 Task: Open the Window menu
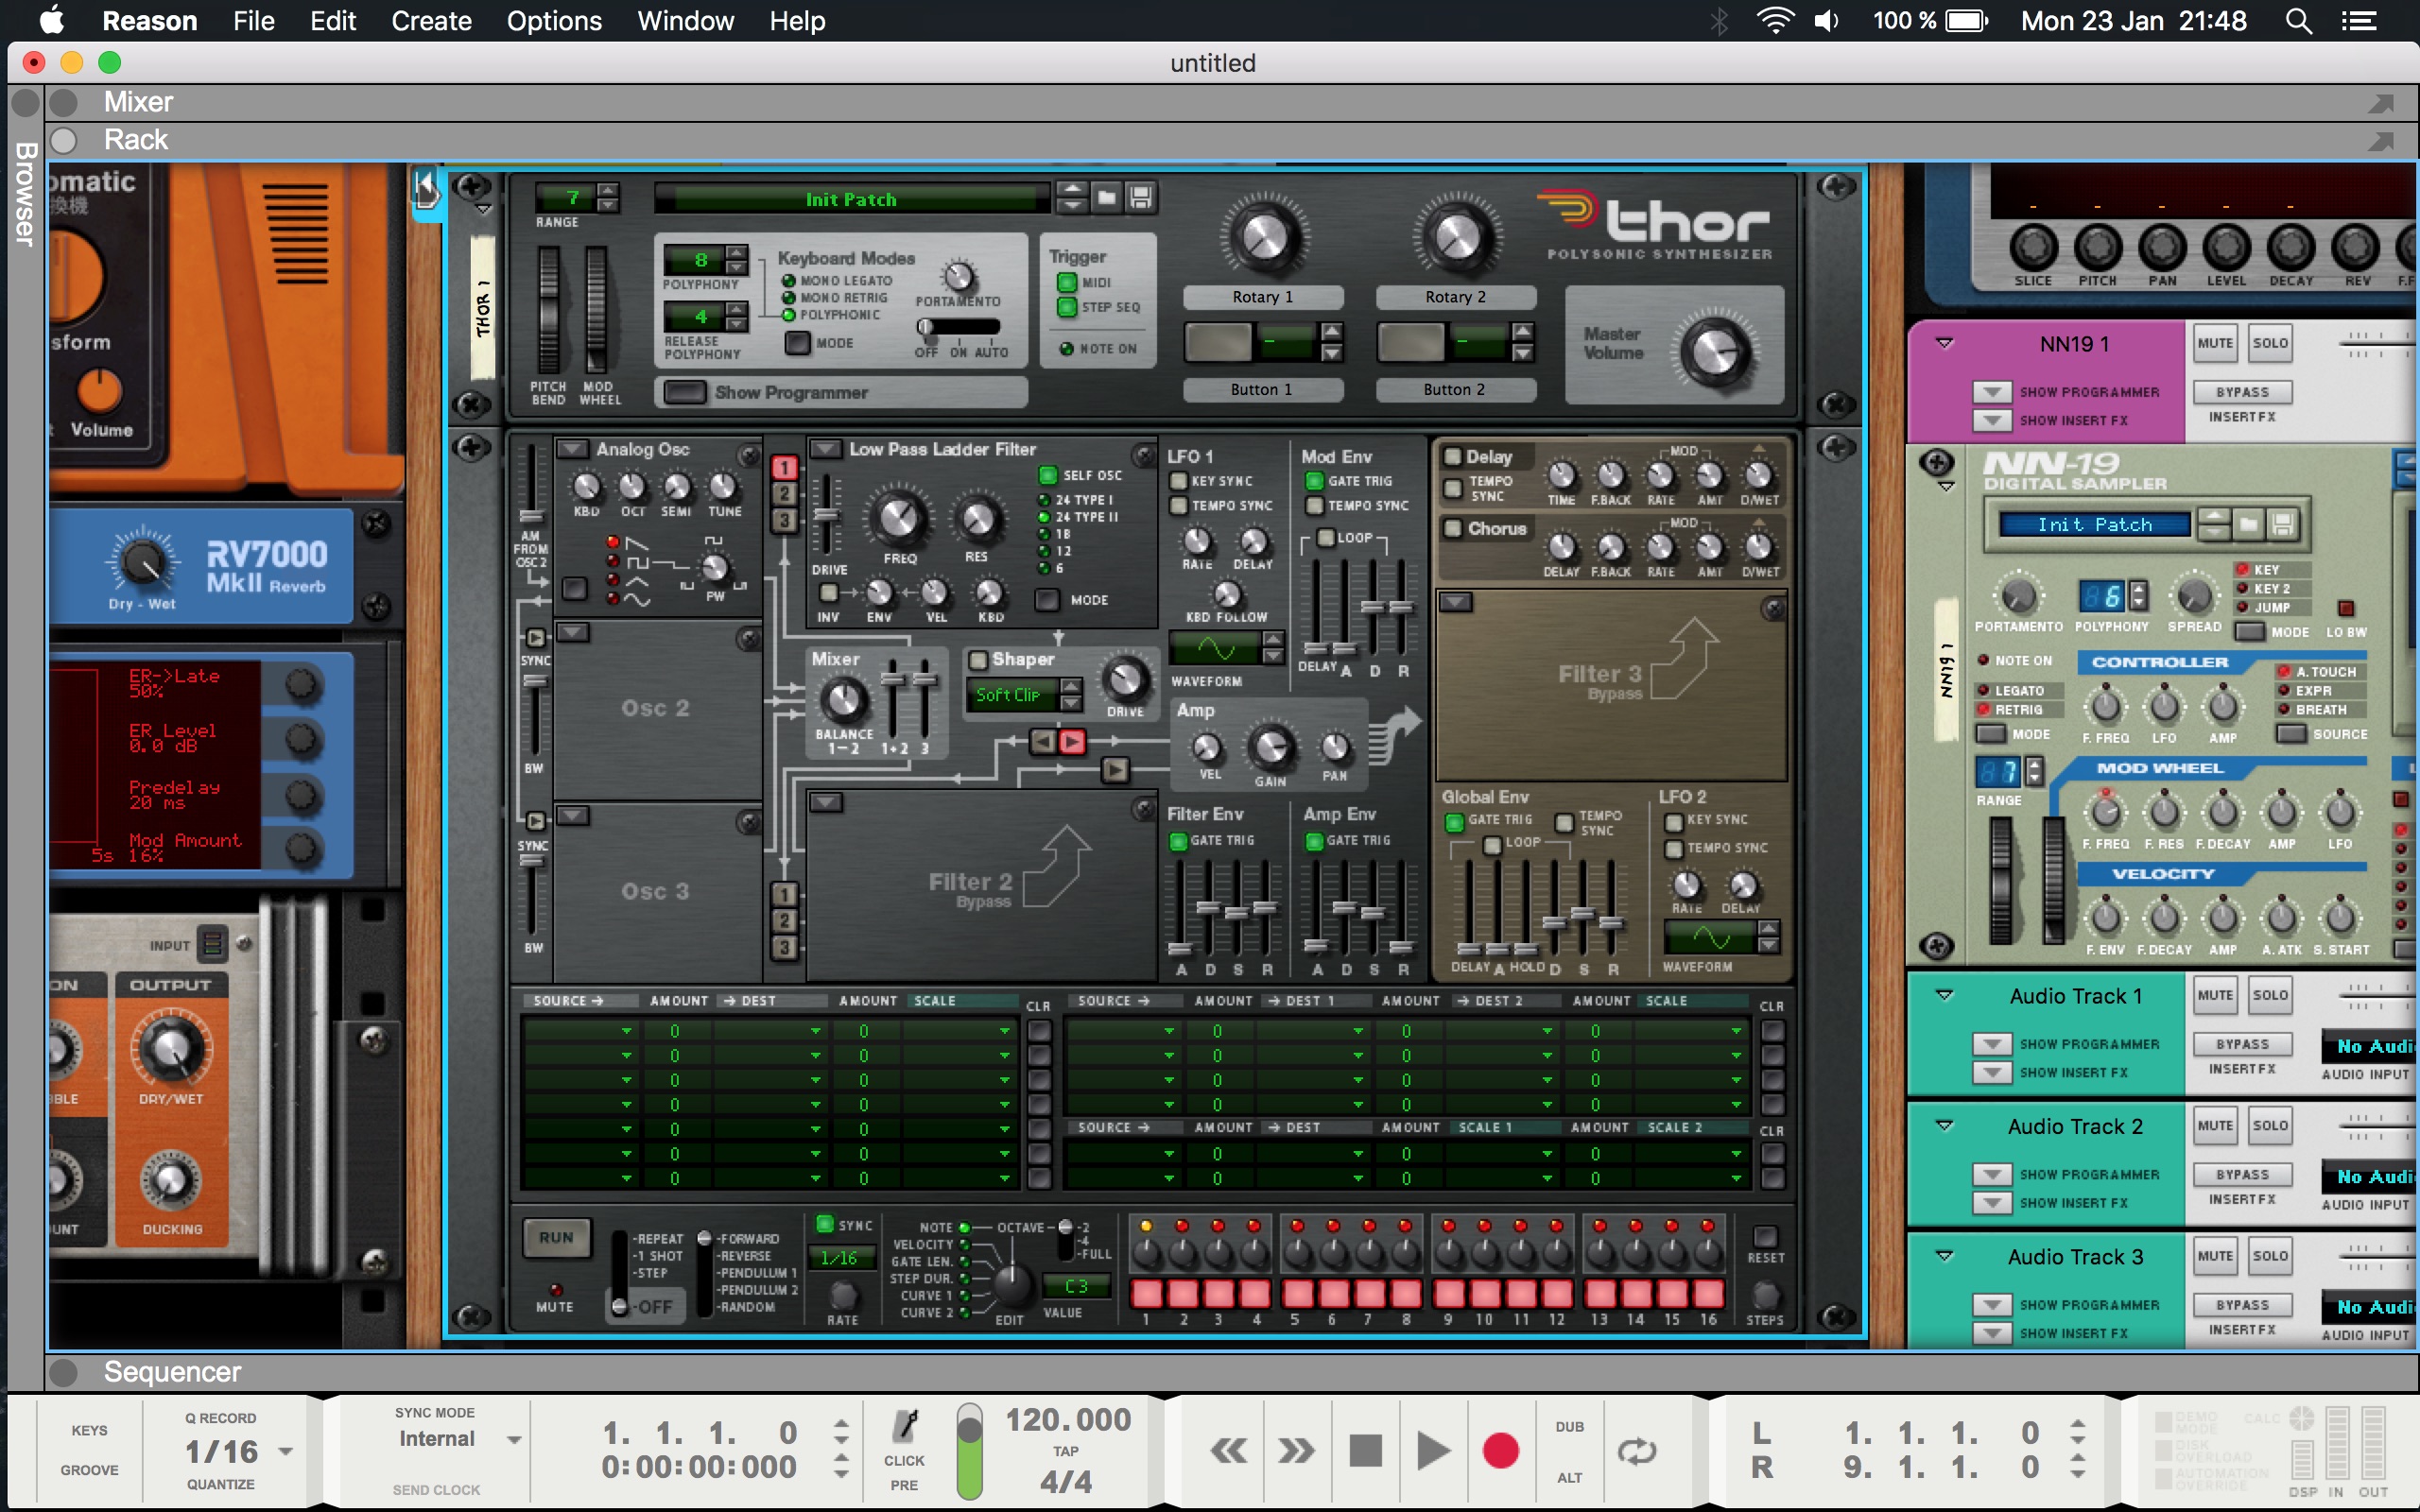[x=686, y=21]
